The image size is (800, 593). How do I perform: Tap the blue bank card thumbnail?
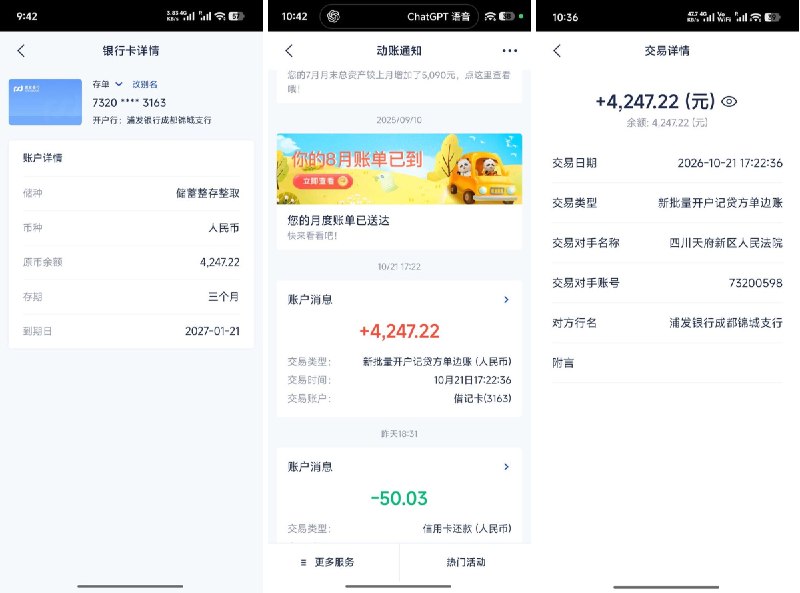click(x=45, y=102)
